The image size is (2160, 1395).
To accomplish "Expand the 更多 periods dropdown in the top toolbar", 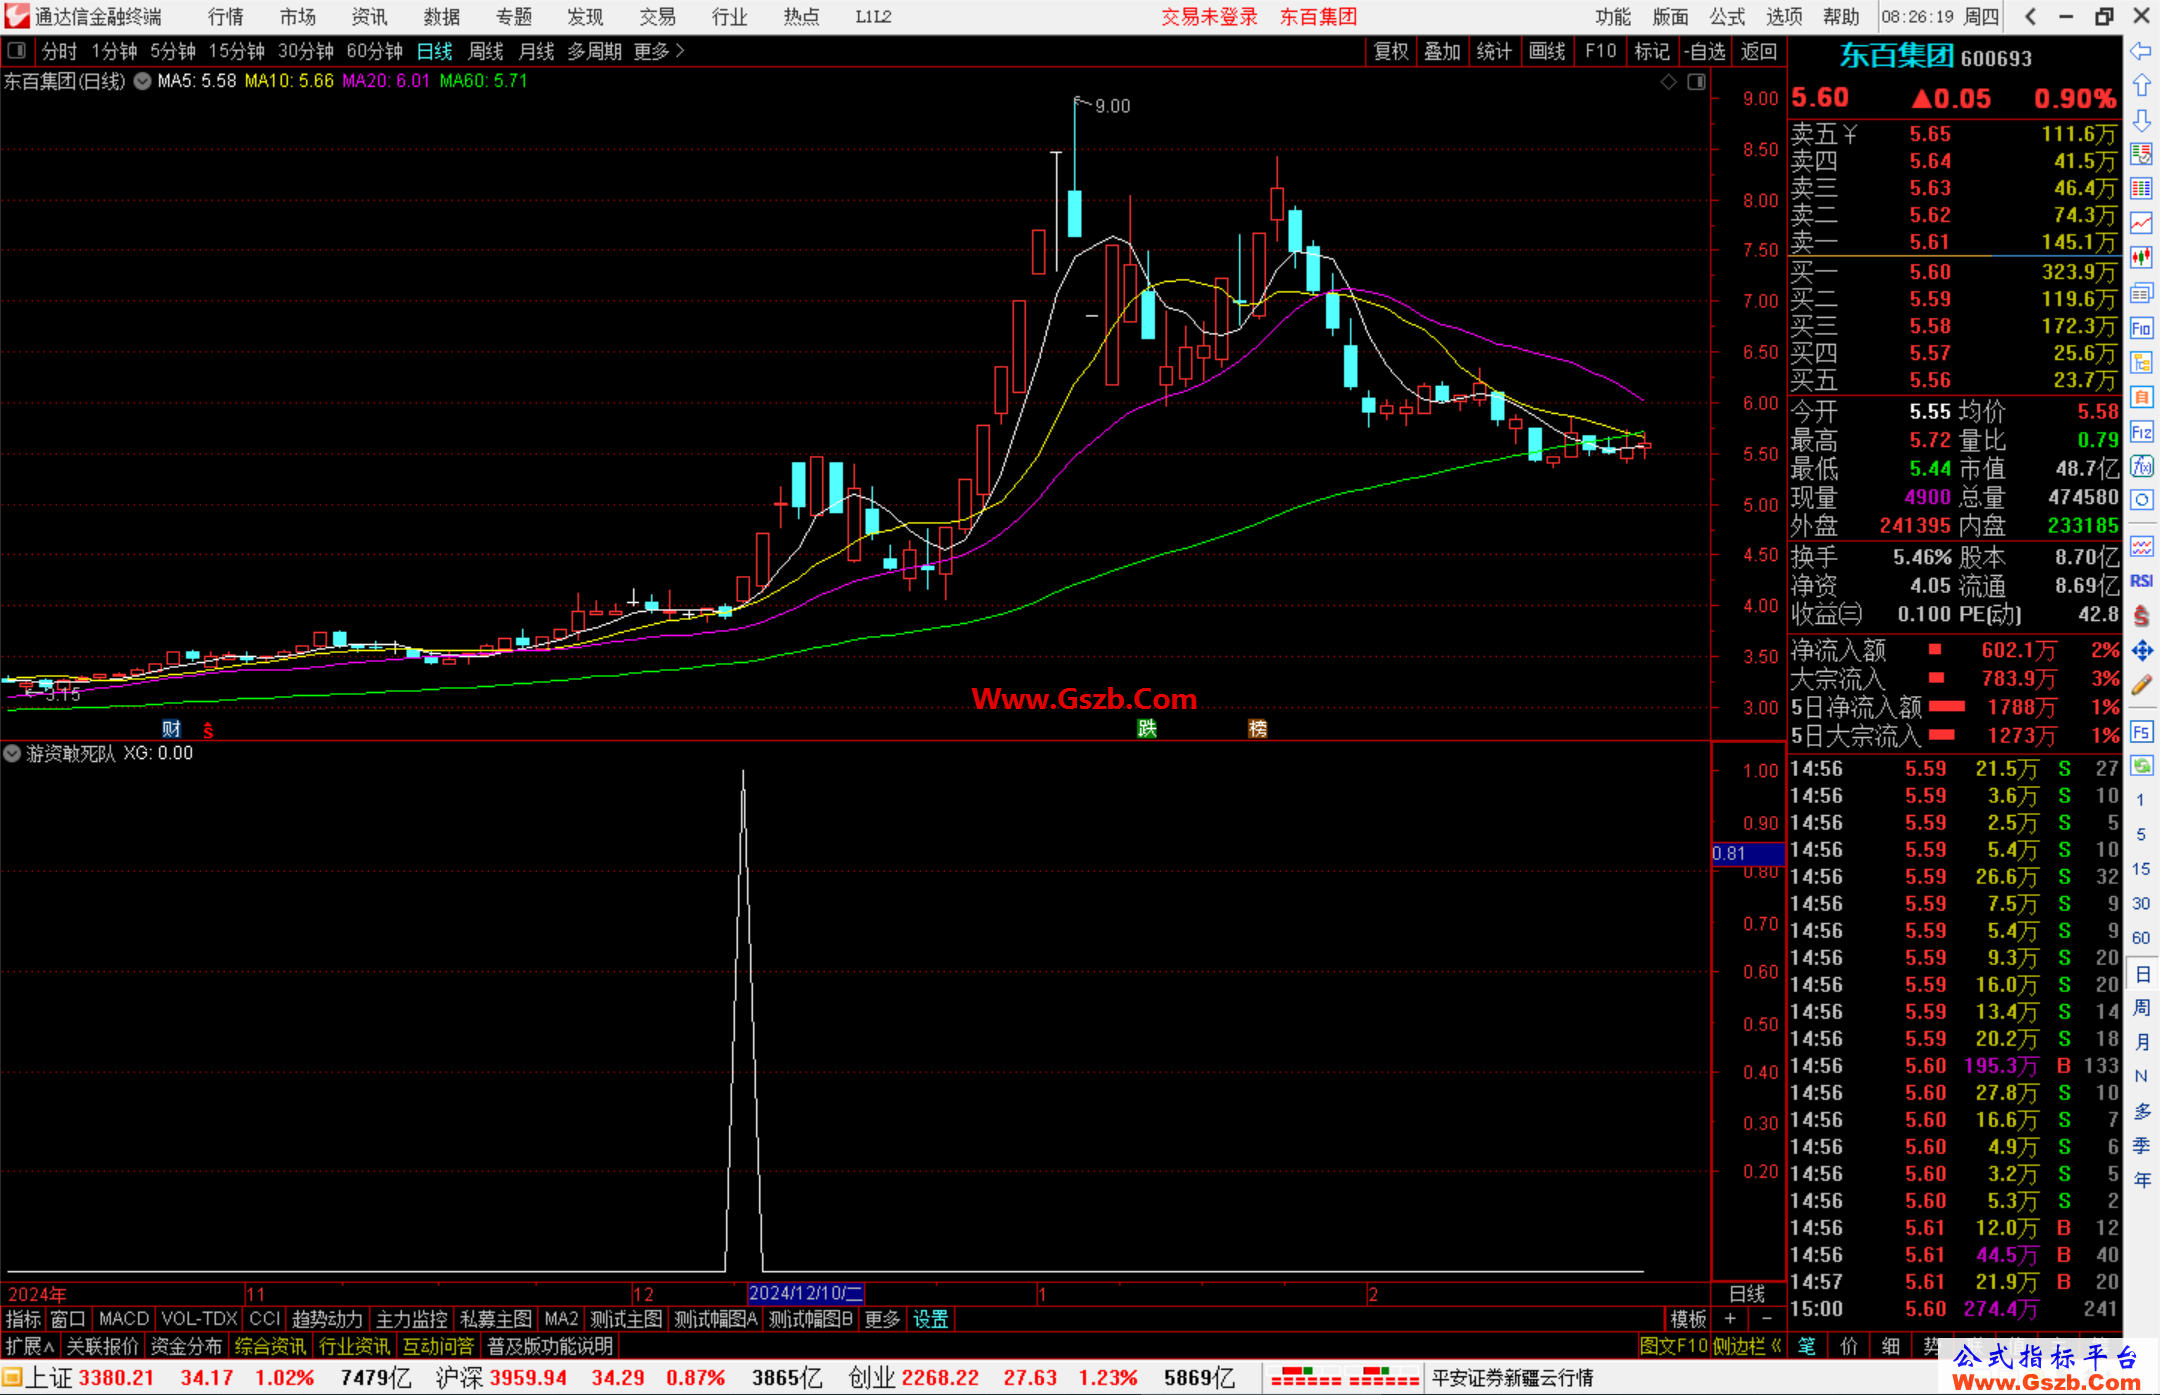I will [x=659, y=51].
